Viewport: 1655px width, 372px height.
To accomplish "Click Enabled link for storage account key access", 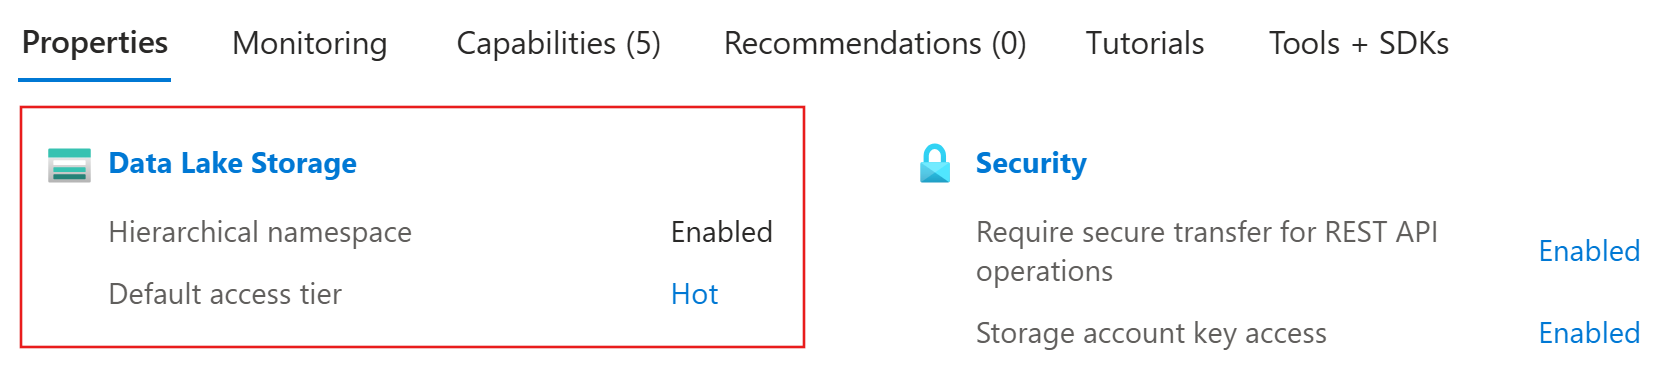I will click(1589, 333).
